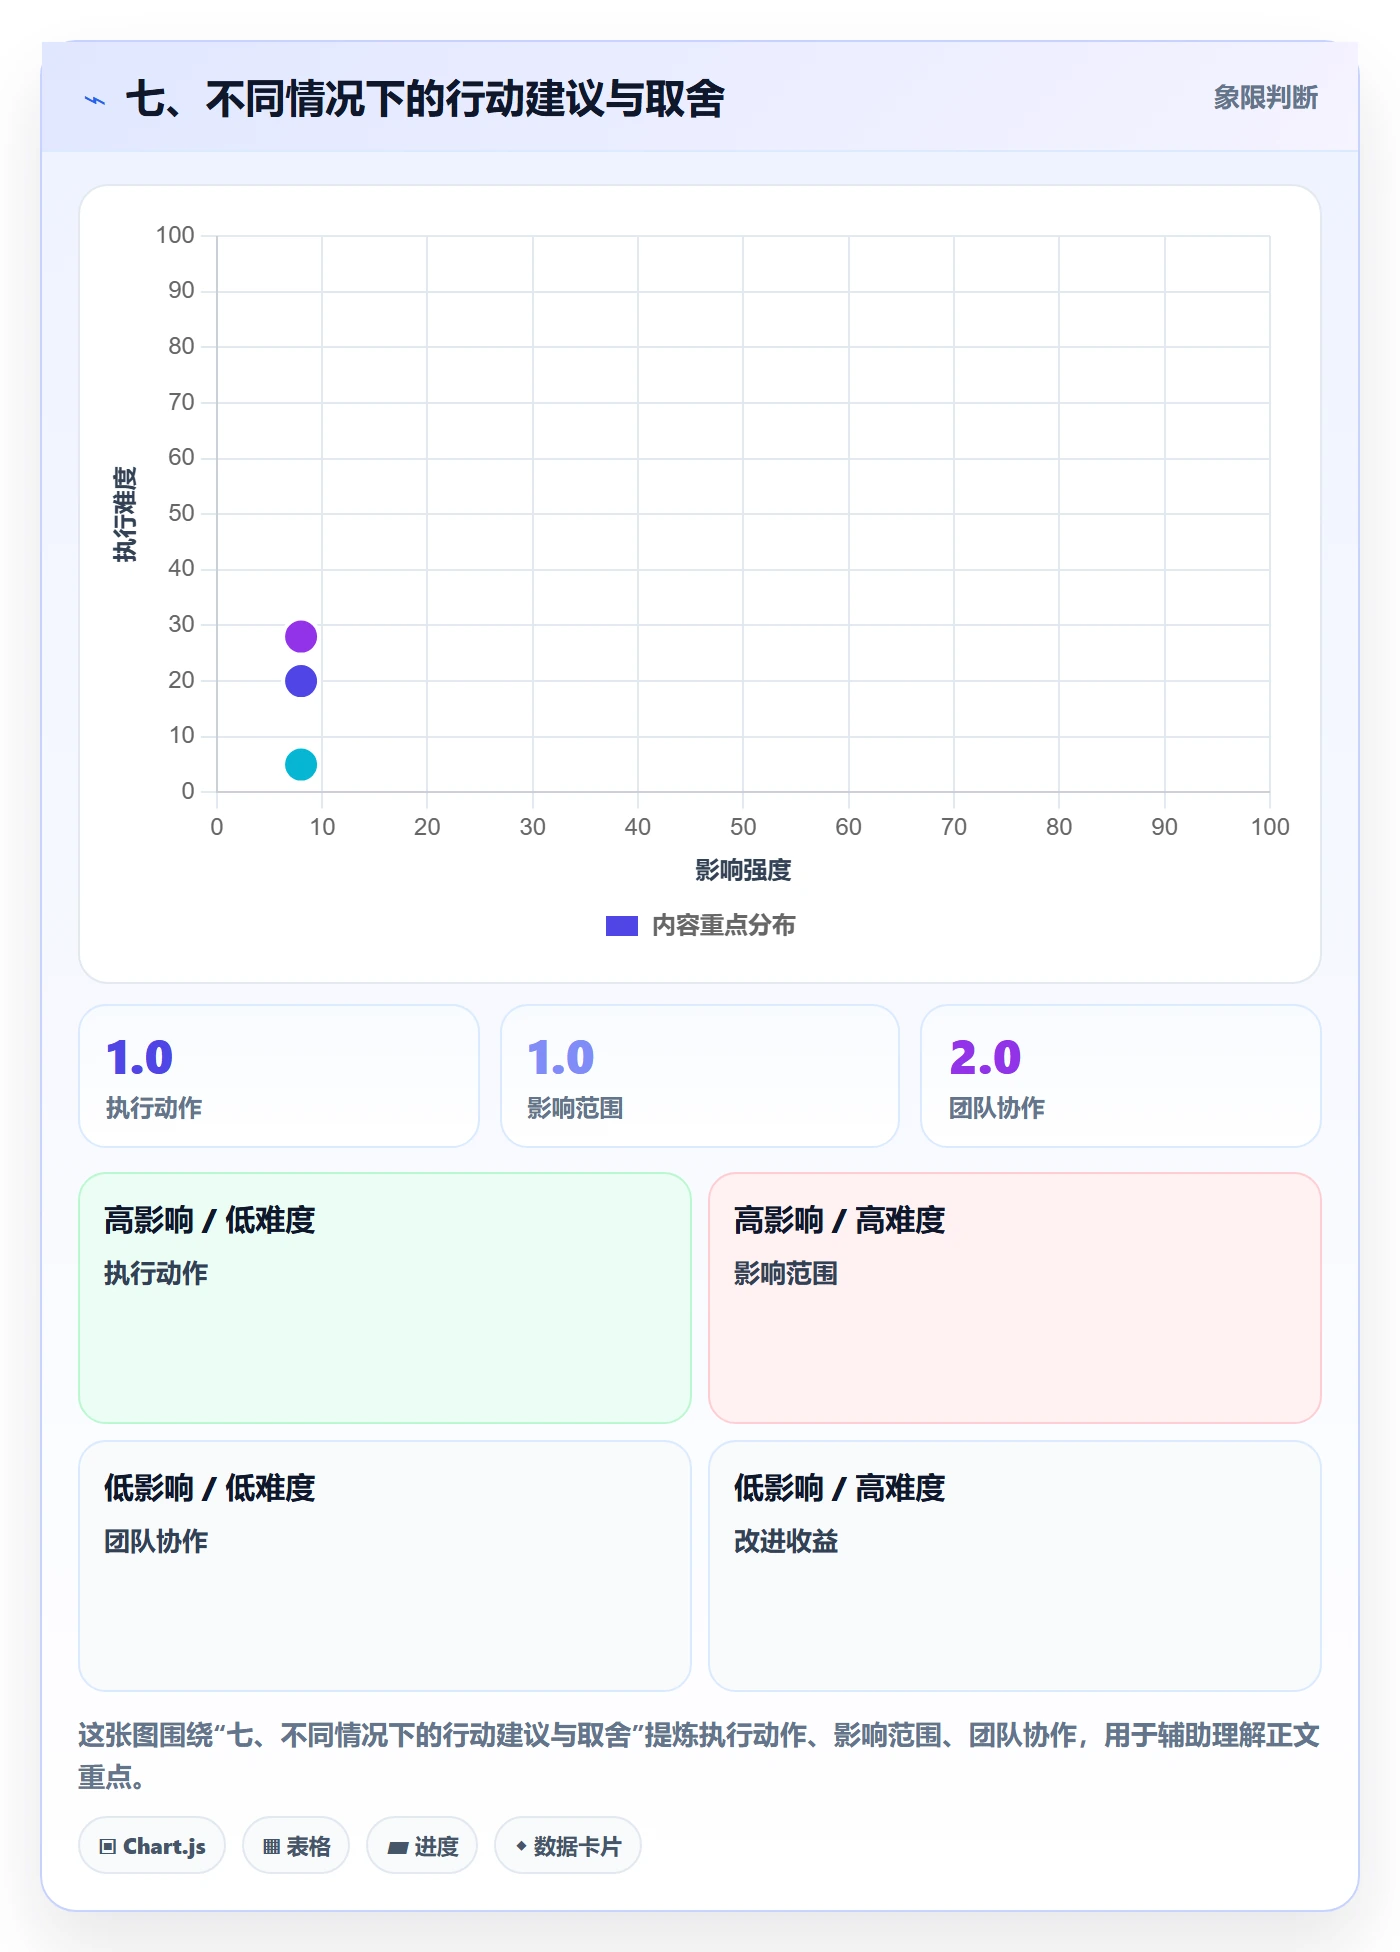Screen dimensions: 1400x1952
Task: Click the 数据卡片 tag chip
Action: coord(568,1846)
